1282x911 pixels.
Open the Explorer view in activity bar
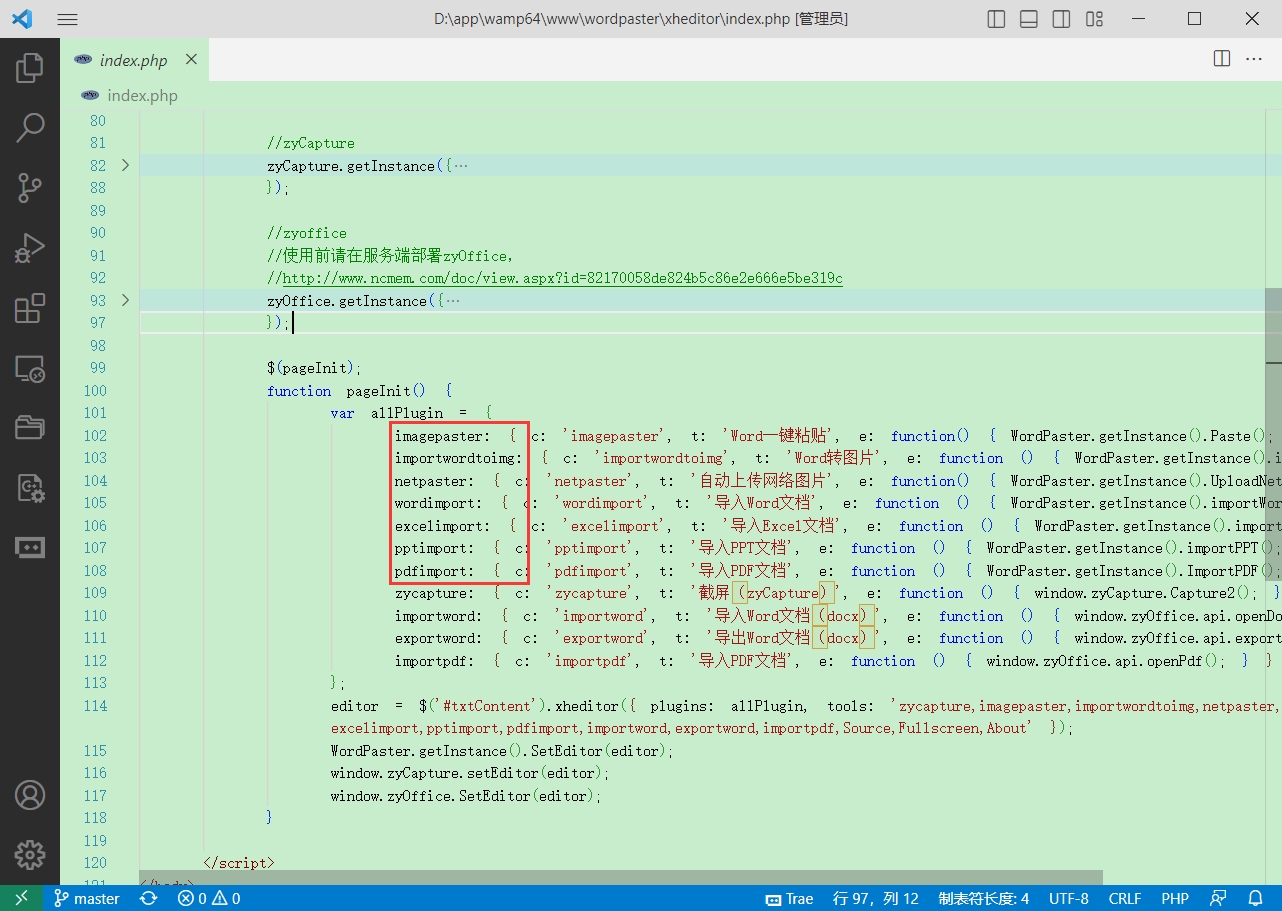(30, 68)
